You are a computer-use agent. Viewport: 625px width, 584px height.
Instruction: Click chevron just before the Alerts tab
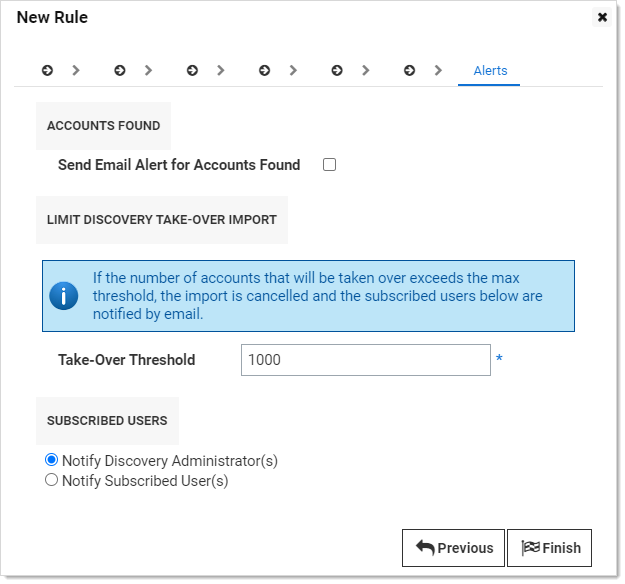click(438, 71)
